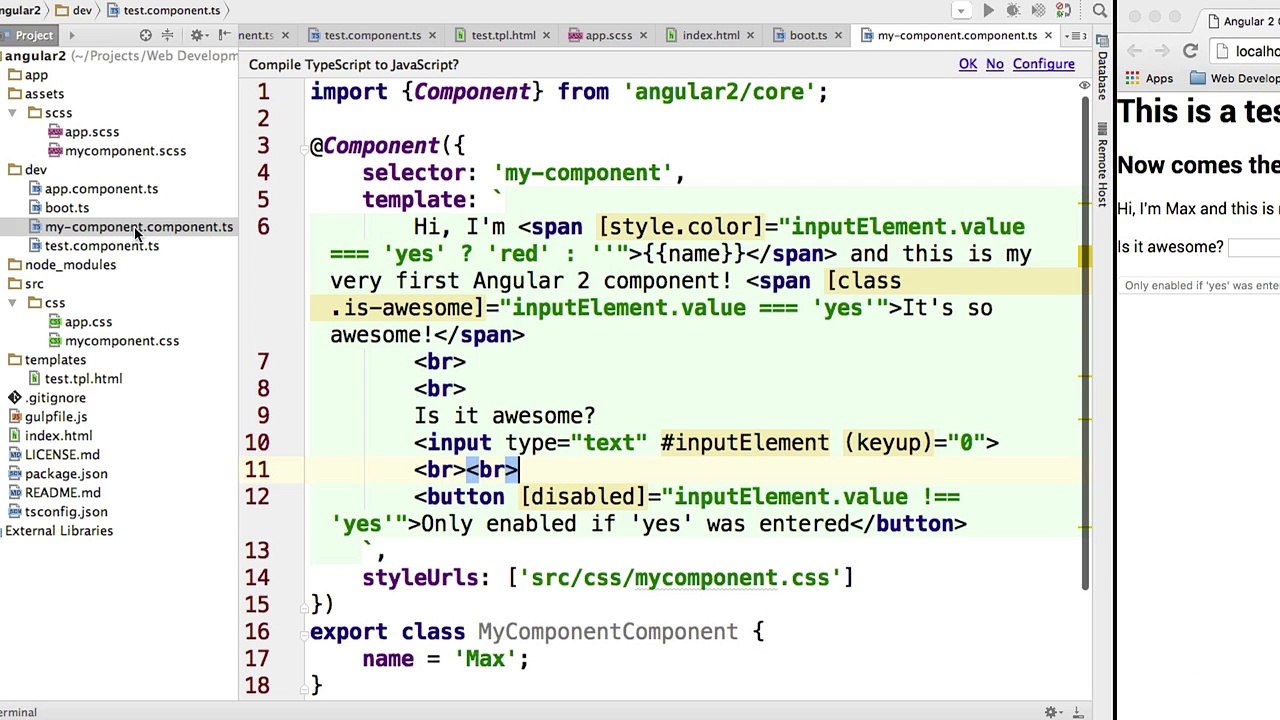Click Configure in the compile prompt
Image resolution: width=1280 pixels, height=720 pixels.
(x=1043, y=64)
